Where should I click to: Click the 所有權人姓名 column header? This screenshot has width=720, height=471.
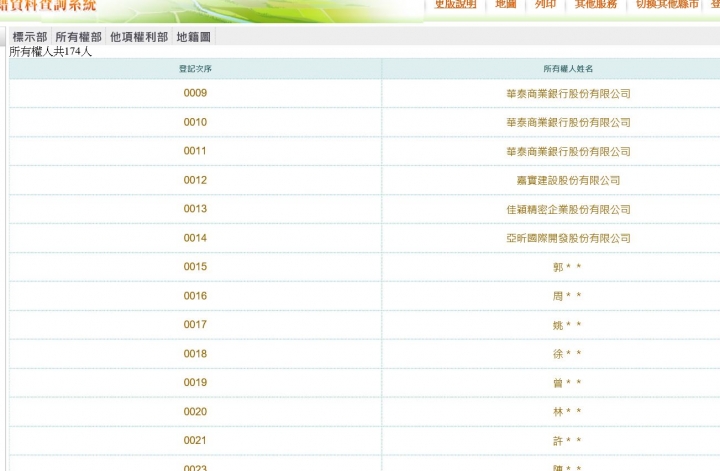[x=568, y=69]
